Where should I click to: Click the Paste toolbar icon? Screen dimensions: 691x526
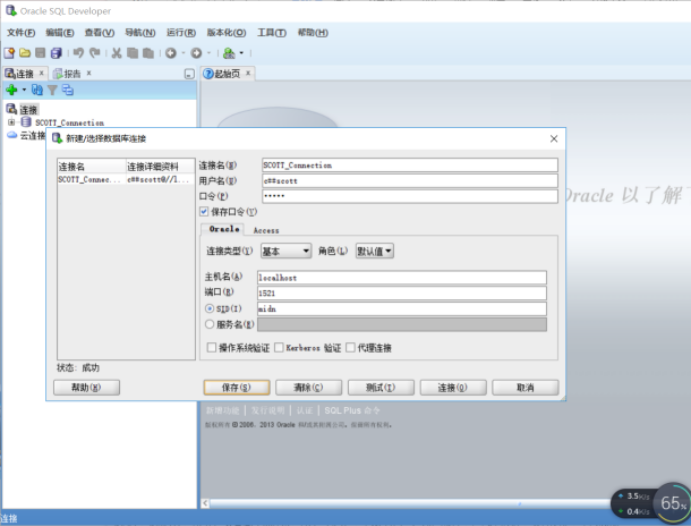[149, 53]
